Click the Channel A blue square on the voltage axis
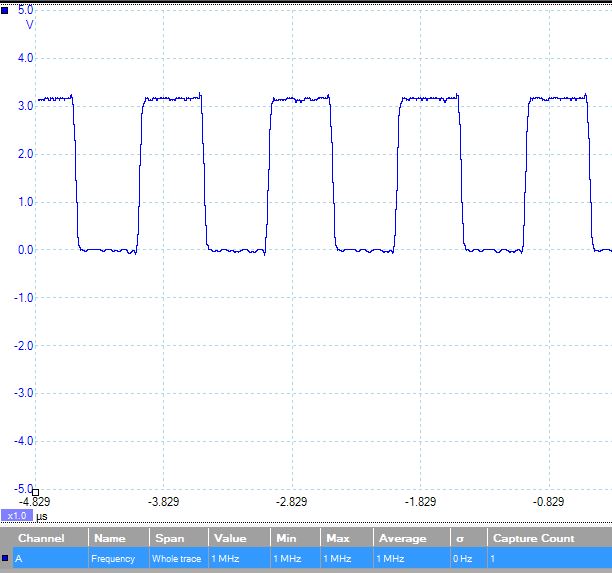The height and width of the screenshot is (573, 612). pyautogui.click(x=5, y=11)
